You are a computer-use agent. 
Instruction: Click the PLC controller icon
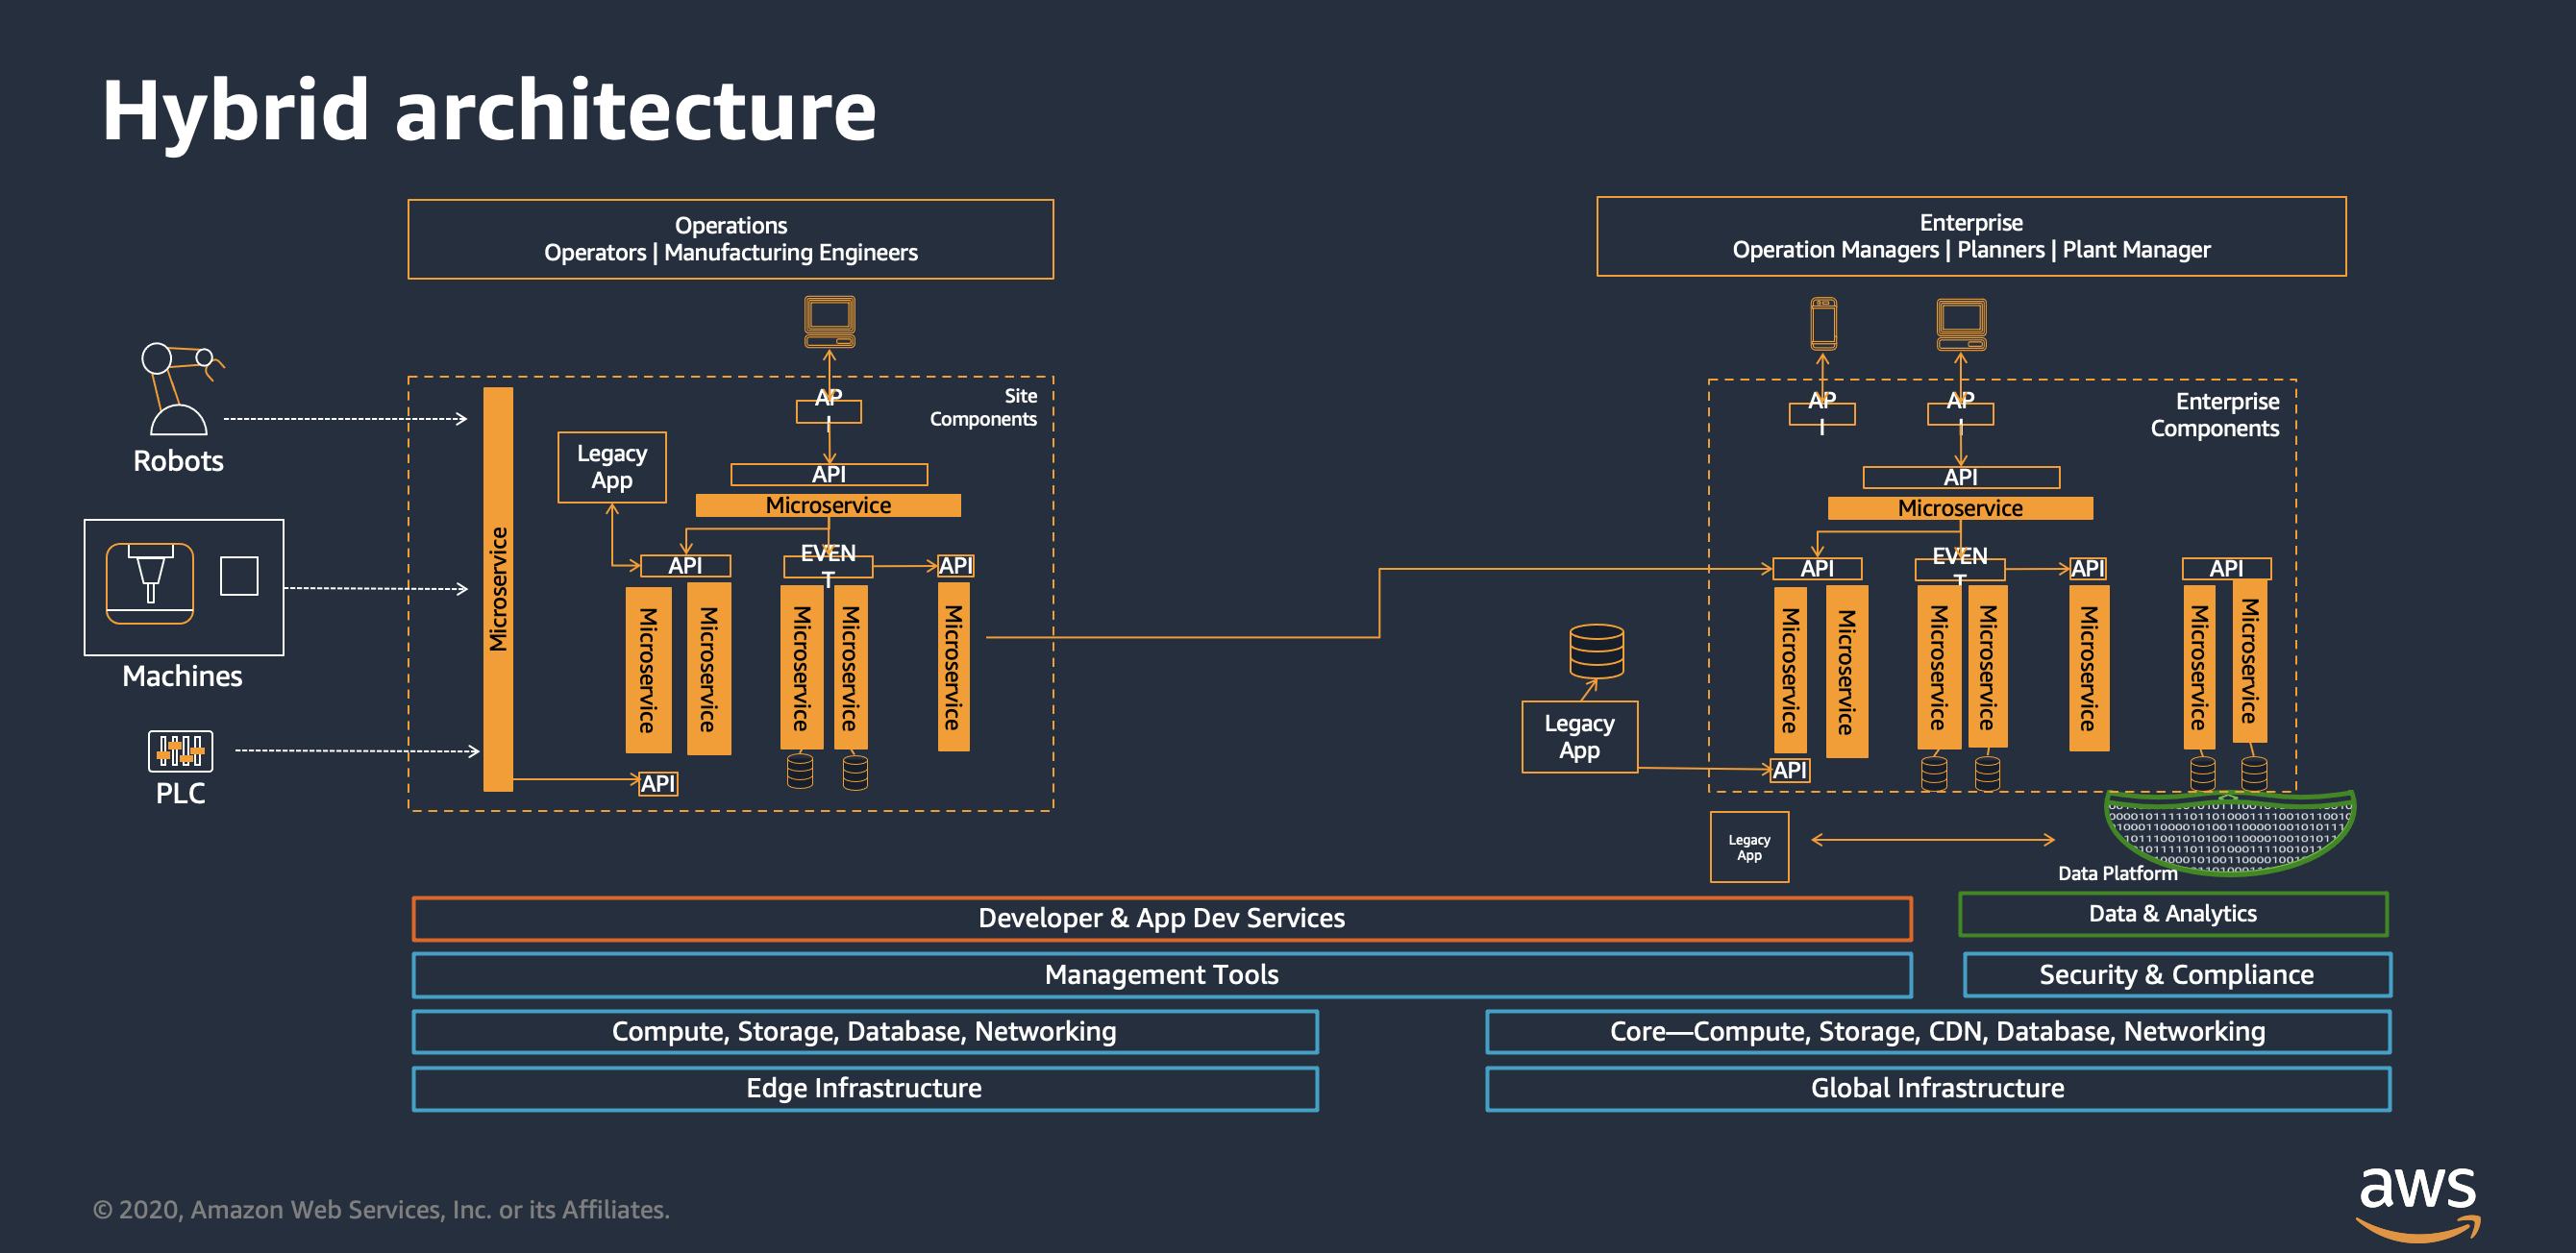[180, 751]
